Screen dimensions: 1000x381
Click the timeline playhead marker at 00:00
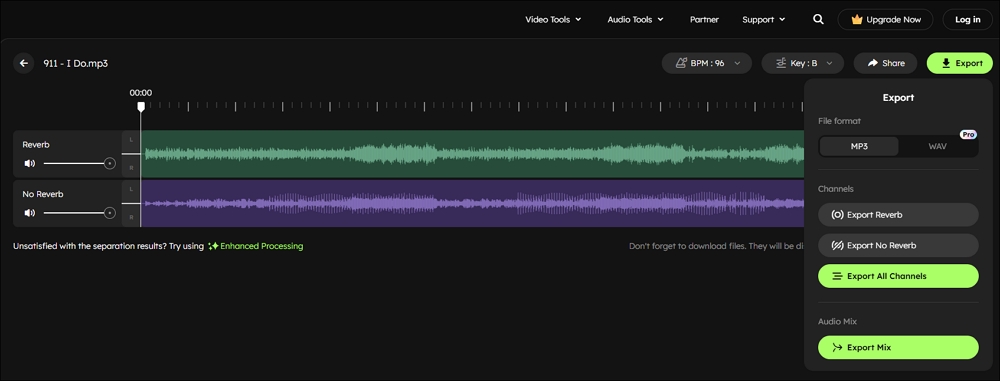(x=141, y=107)
